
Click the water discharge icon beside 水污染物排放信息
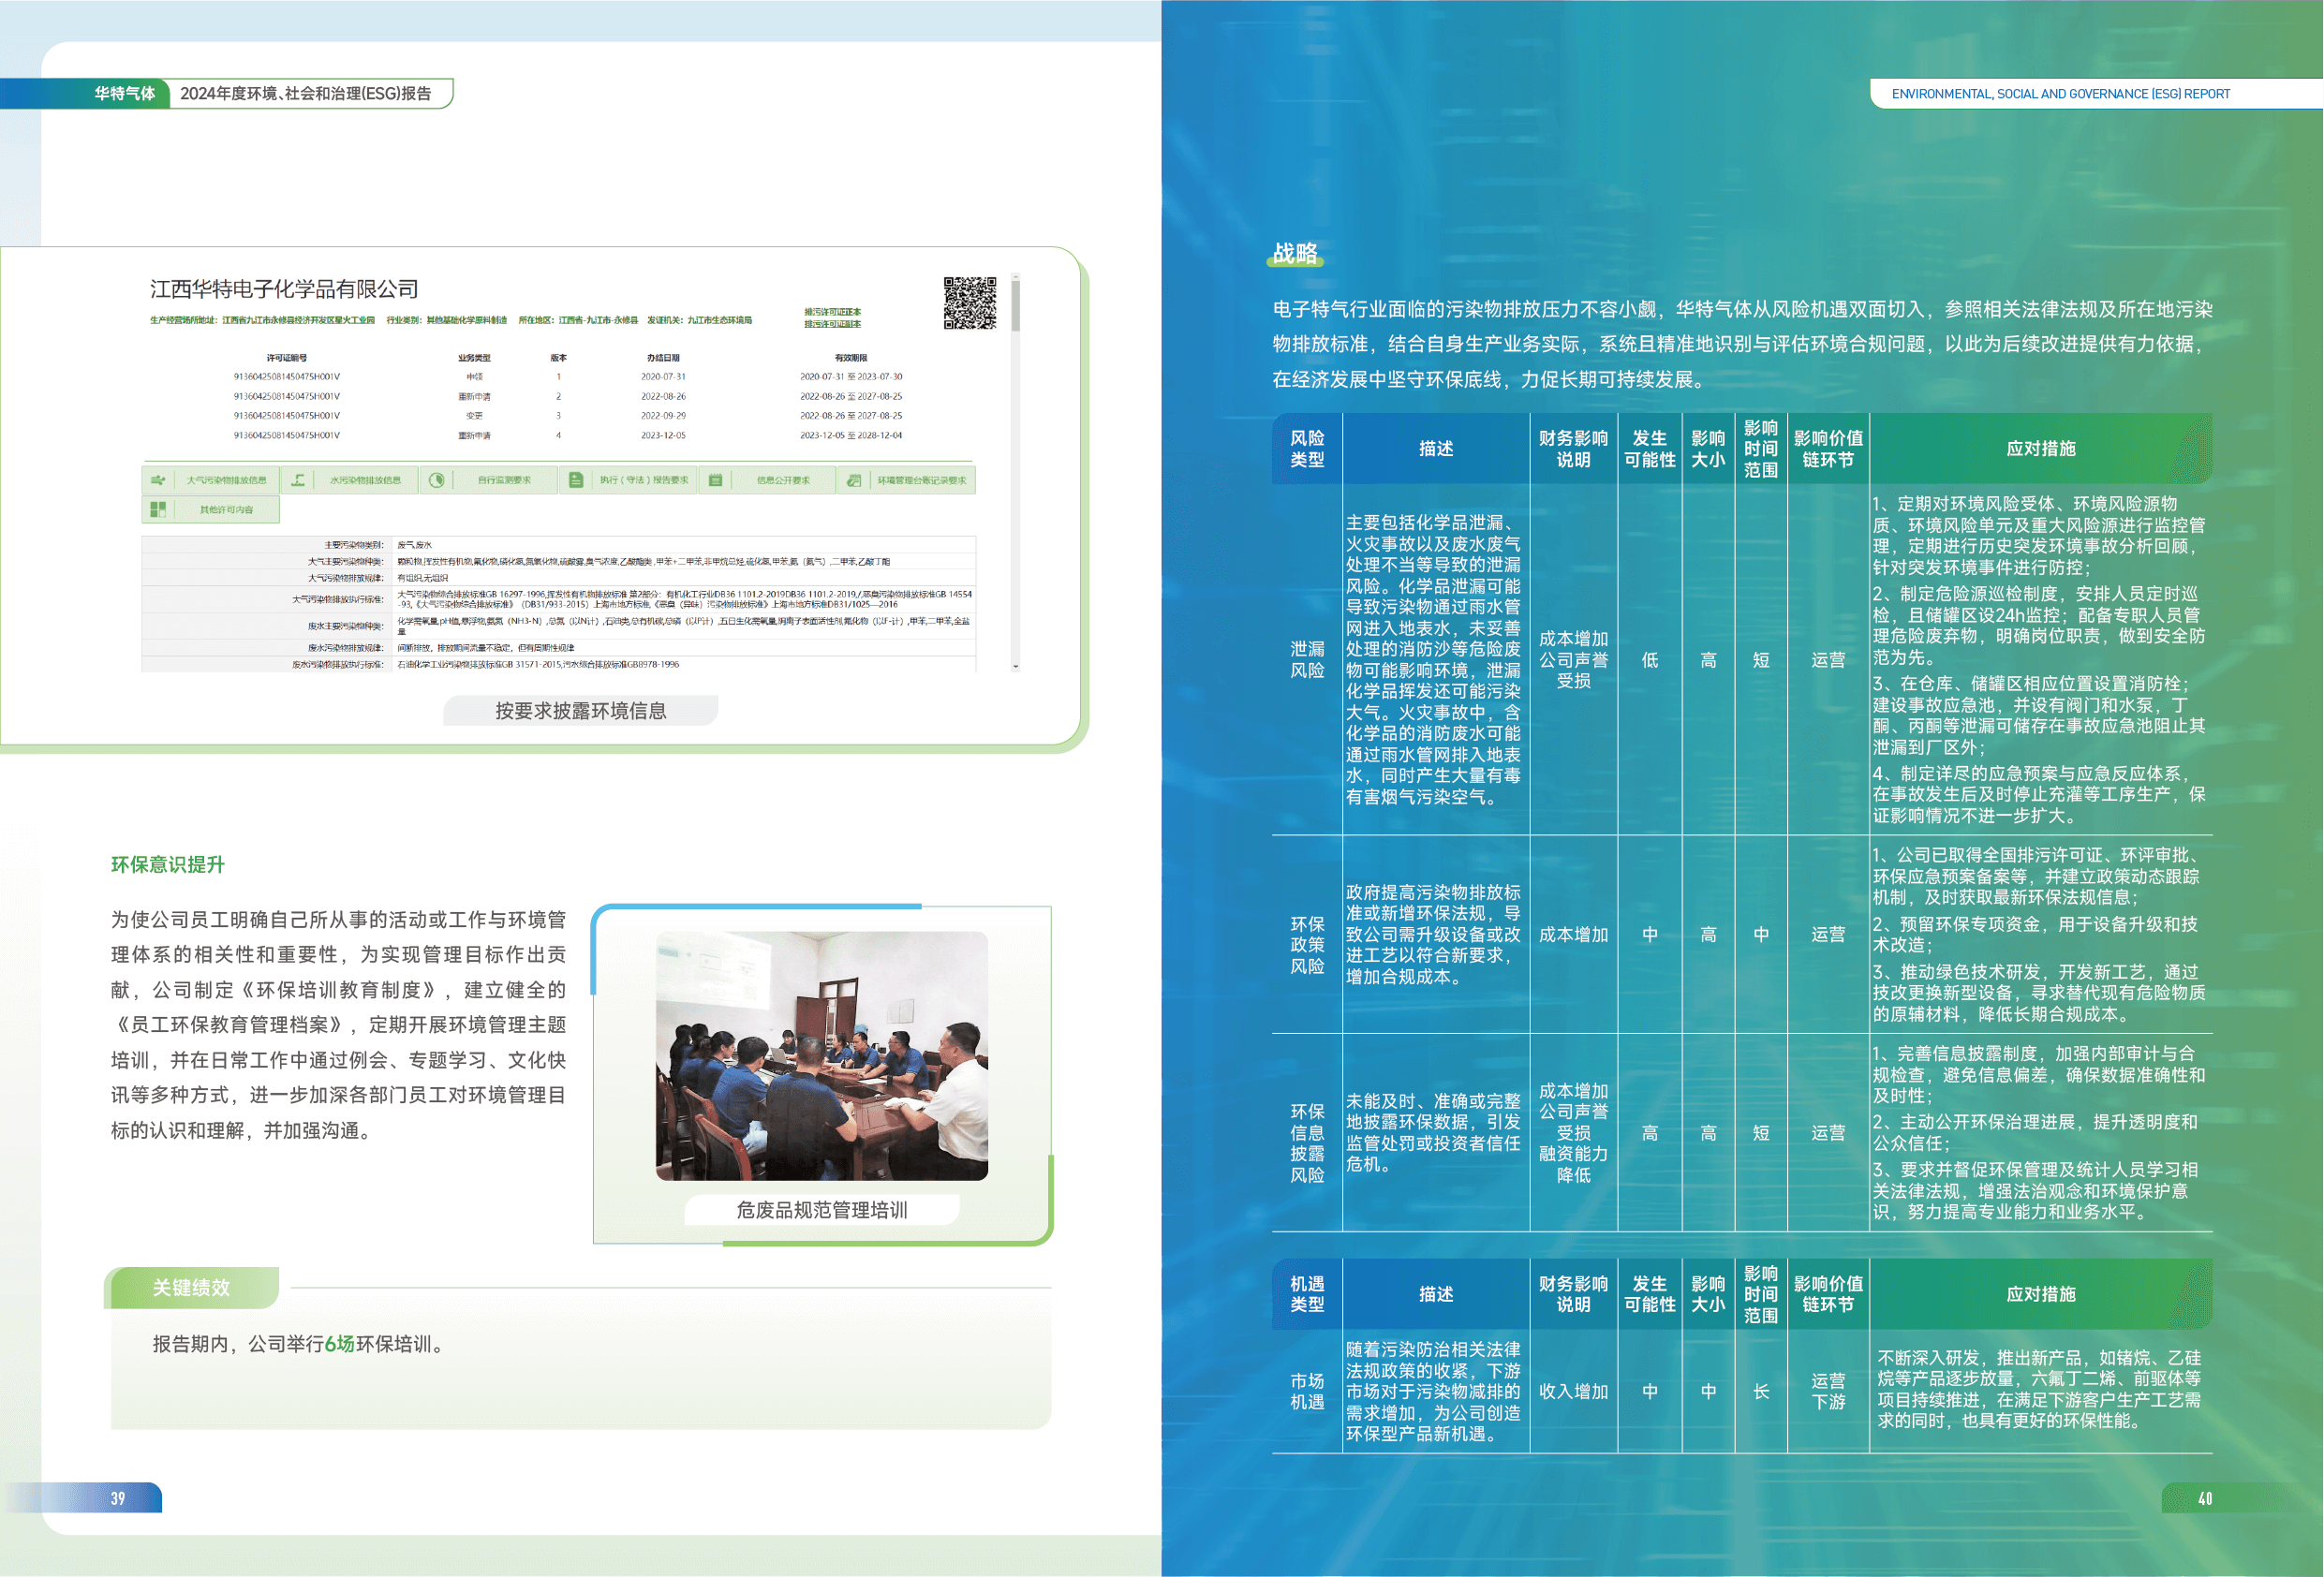pos(298,480)
